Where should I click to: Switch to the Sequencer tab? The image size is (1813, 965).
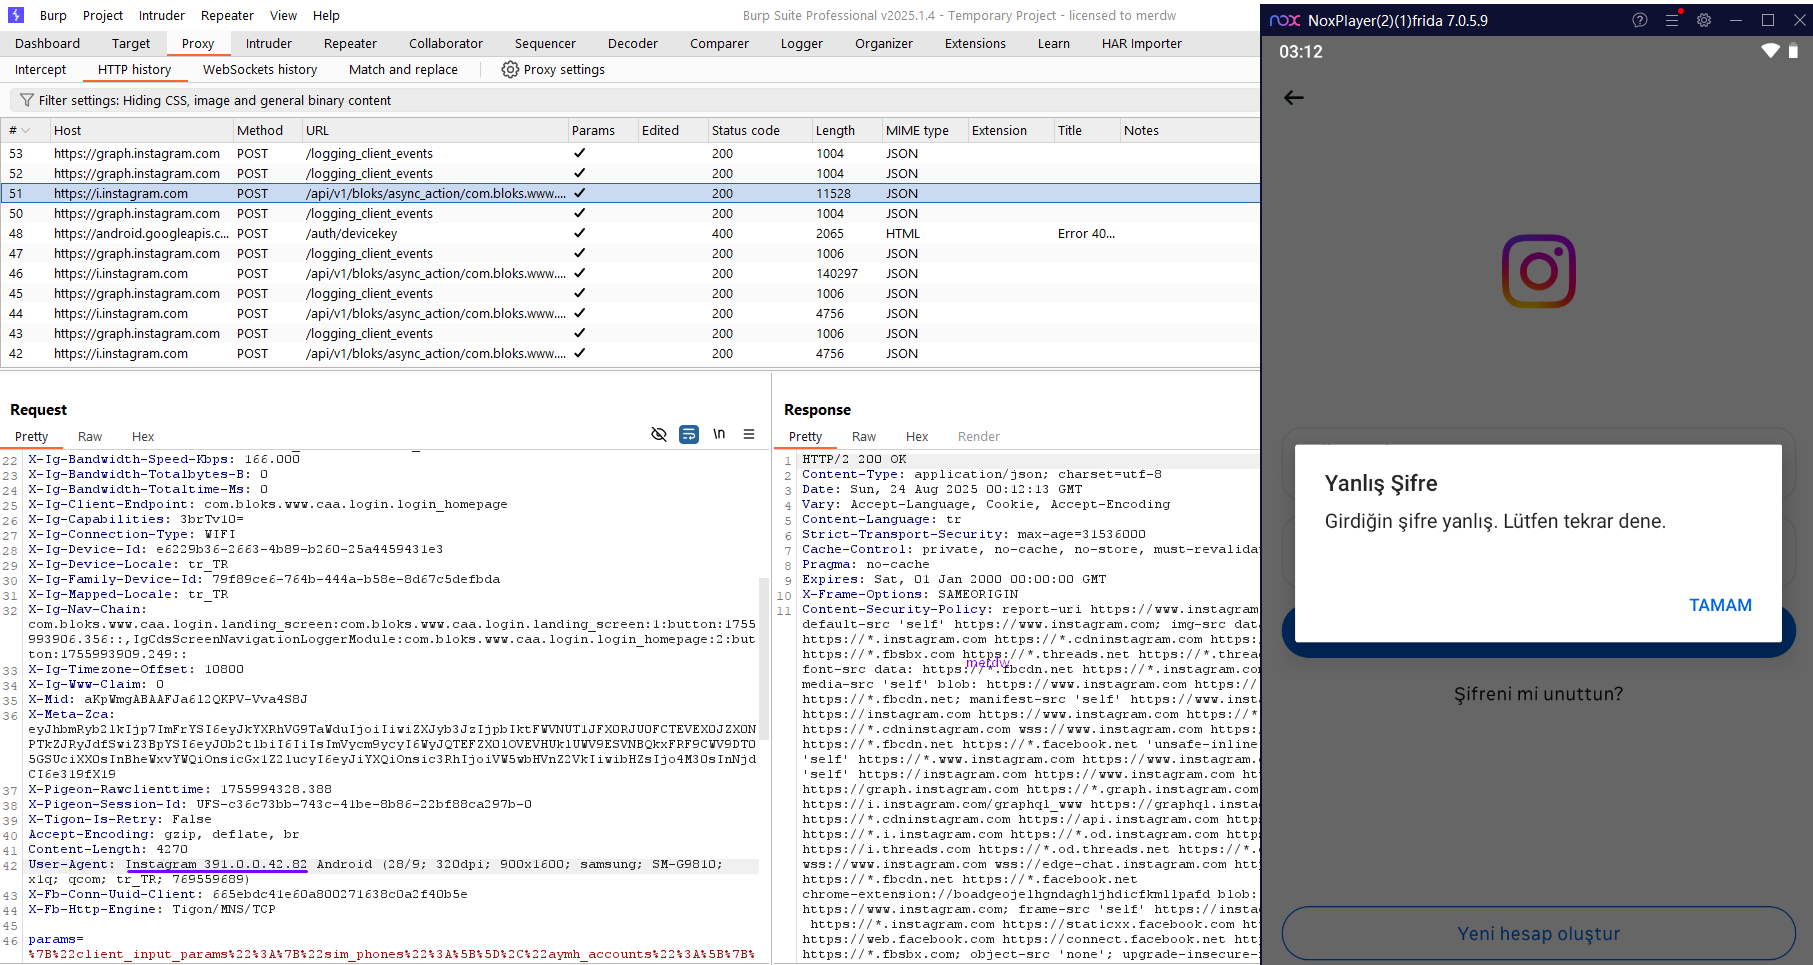(x=545, y=43)
